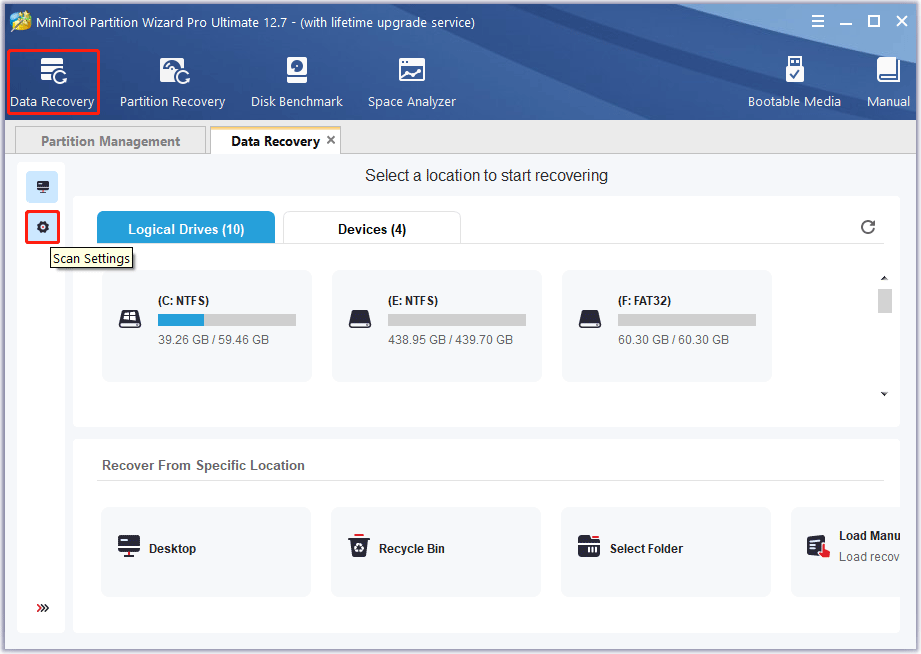Click the E: drive usage bar
This screenshot has width=921, height=654.
pos(457,320)
